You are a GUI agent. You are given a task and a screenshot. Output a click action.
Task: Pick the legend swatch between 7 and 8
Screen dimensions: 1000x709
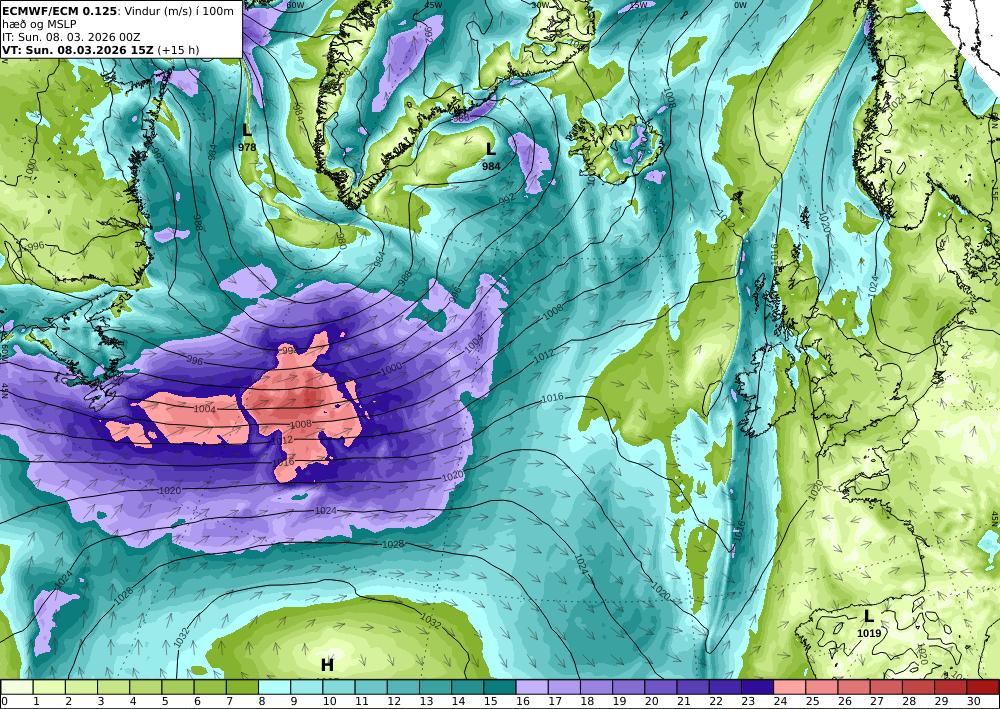tap(242, 687)
